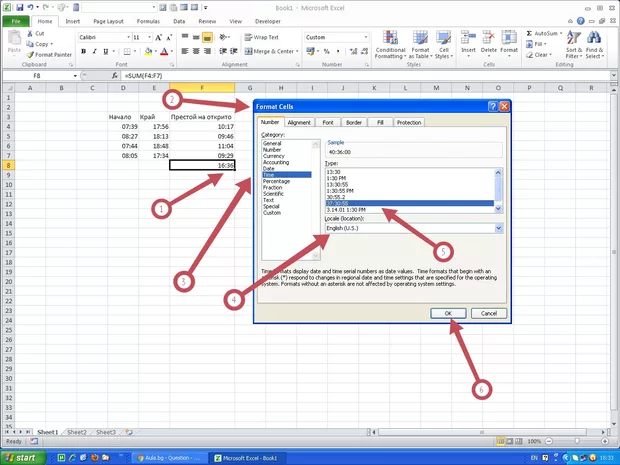Click the Format Cells help question mark
Image resolution: width=620 pixels, height=465 pixels.
click(492, 105)
